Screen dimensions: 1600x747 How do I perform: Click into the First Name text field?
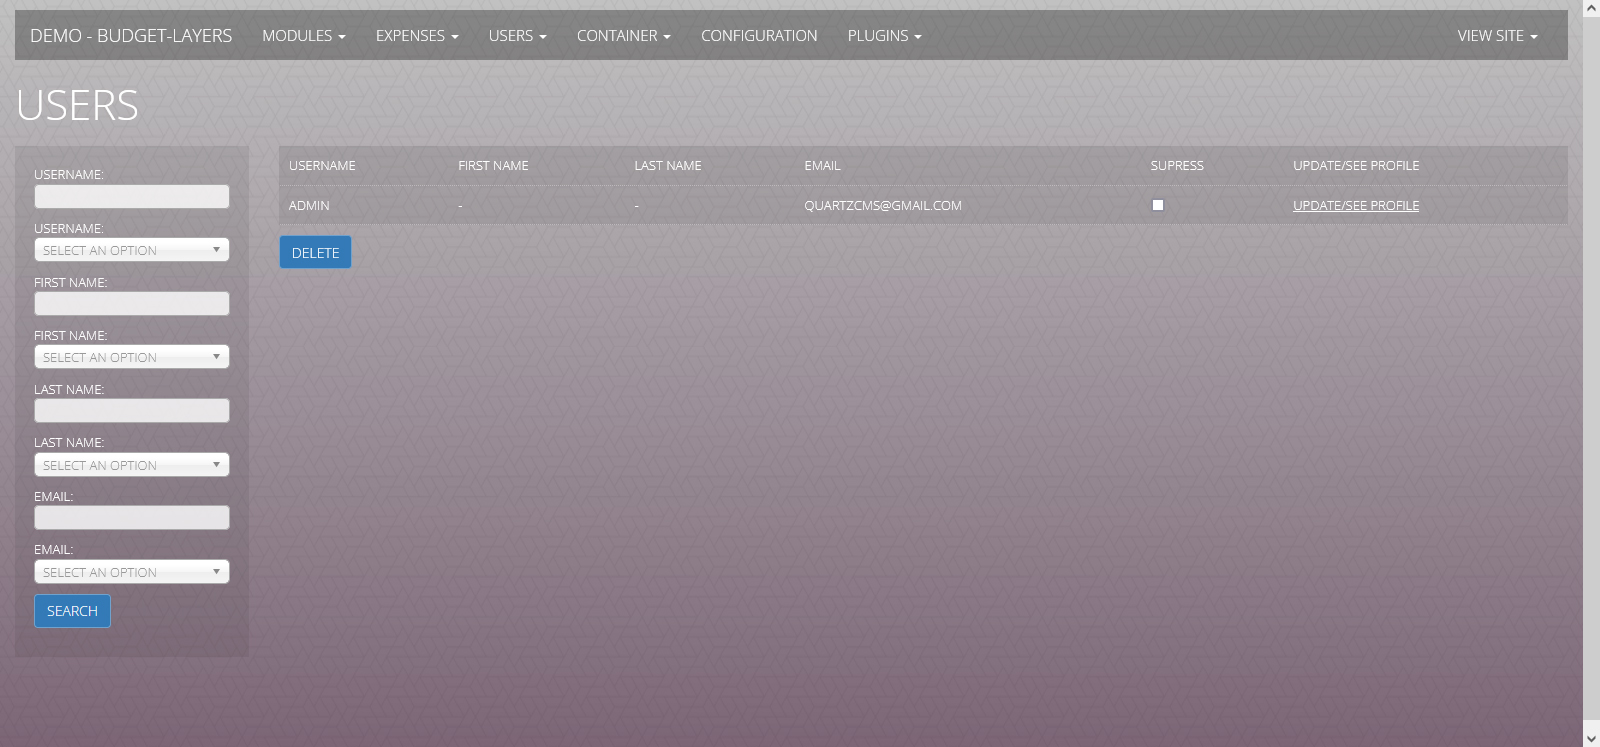(131, 304)
